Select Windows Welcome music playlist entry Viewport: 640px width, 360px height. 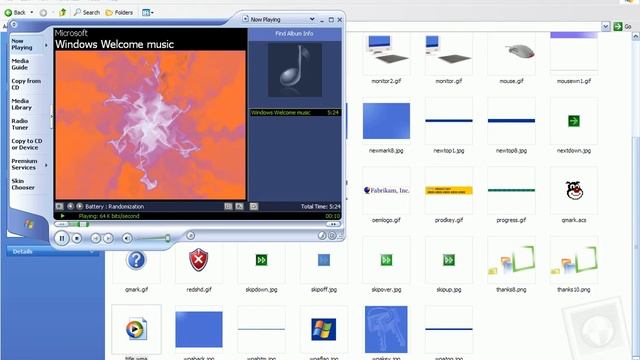click(295, 113)
